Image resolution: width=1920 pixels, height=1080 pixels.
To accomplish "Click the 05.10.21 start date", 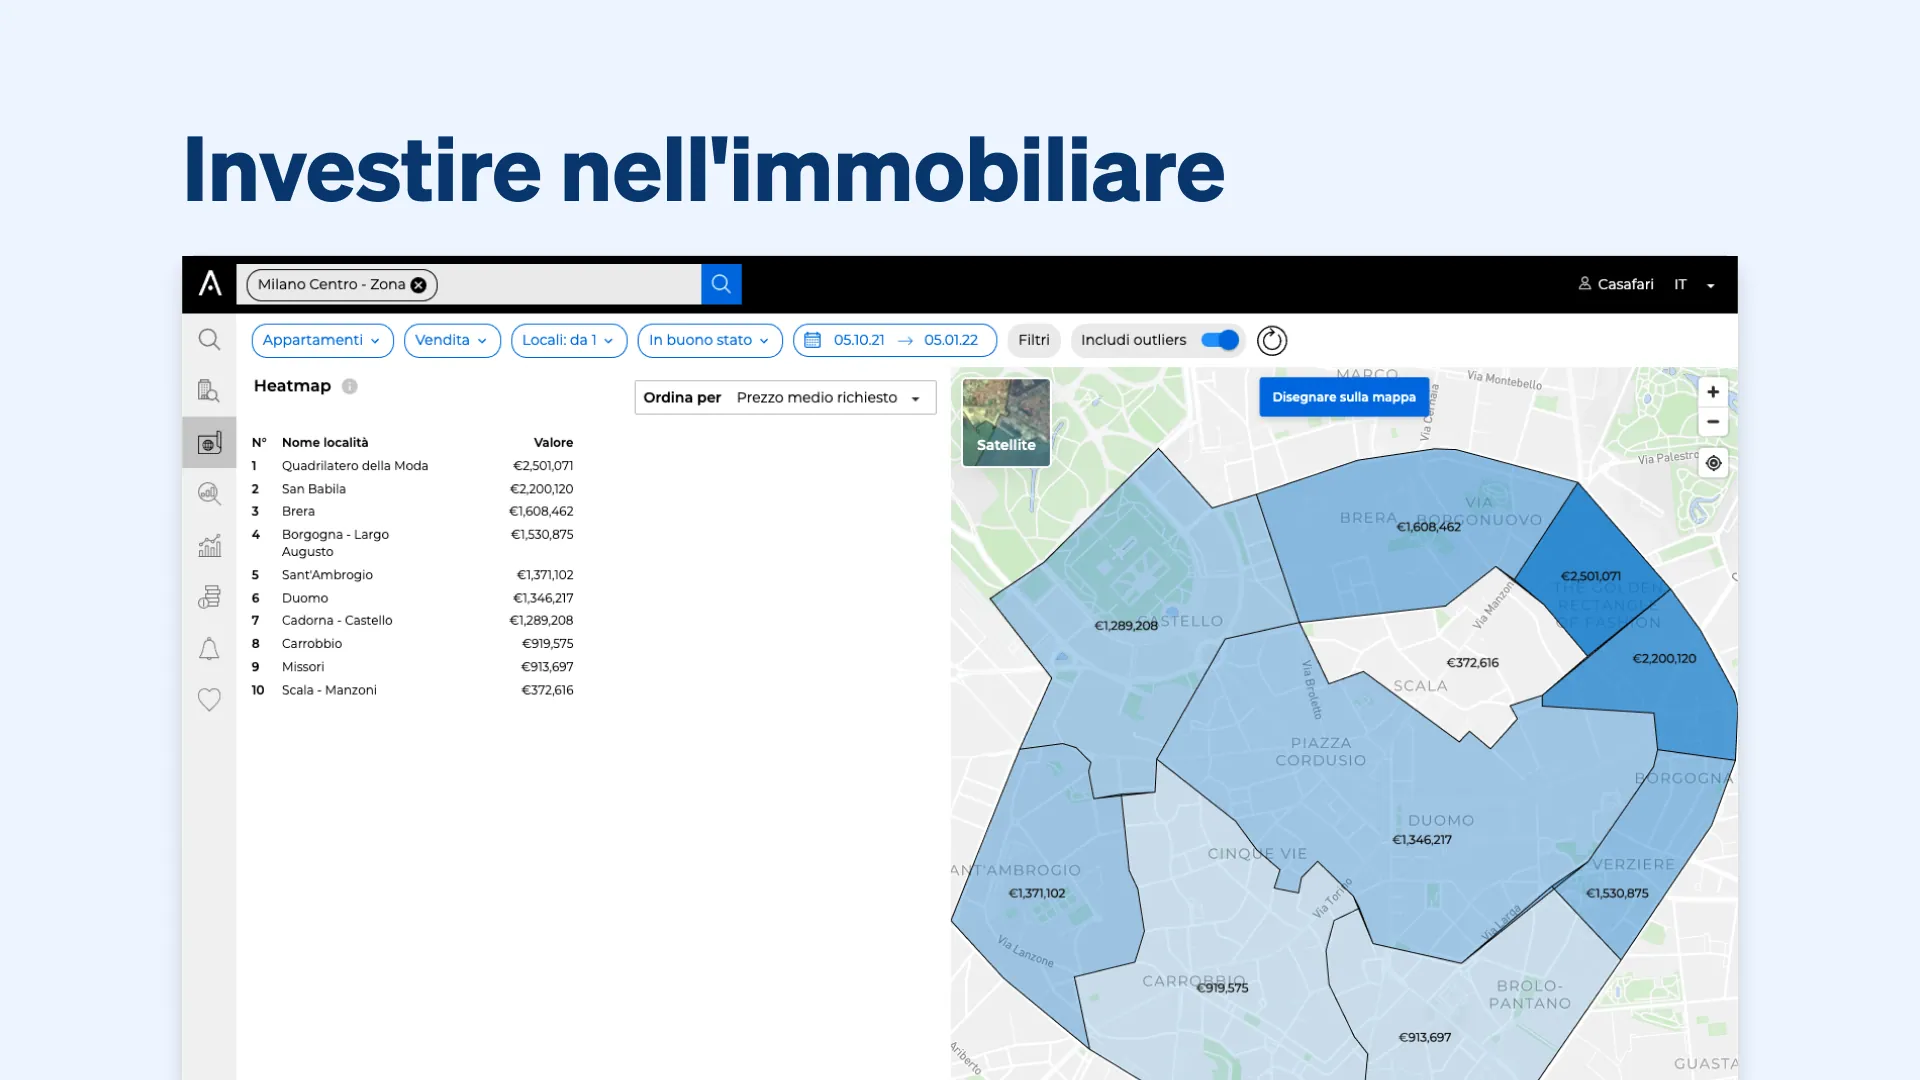I will 859,340.
